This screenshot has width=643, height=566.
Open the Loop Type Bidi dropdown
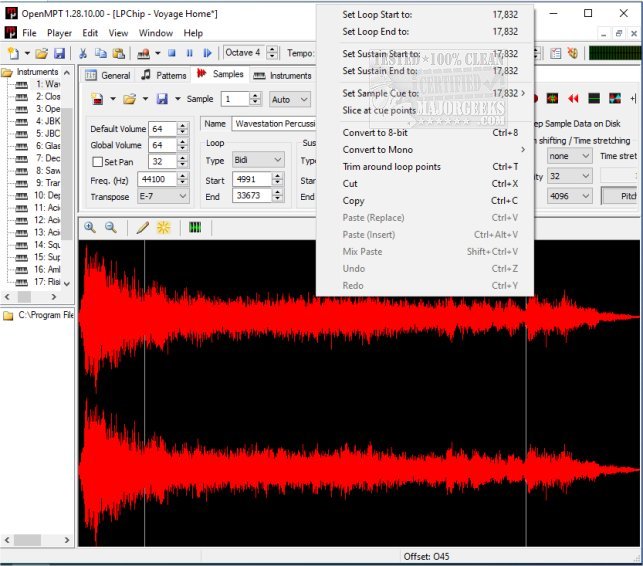(258, 160)
